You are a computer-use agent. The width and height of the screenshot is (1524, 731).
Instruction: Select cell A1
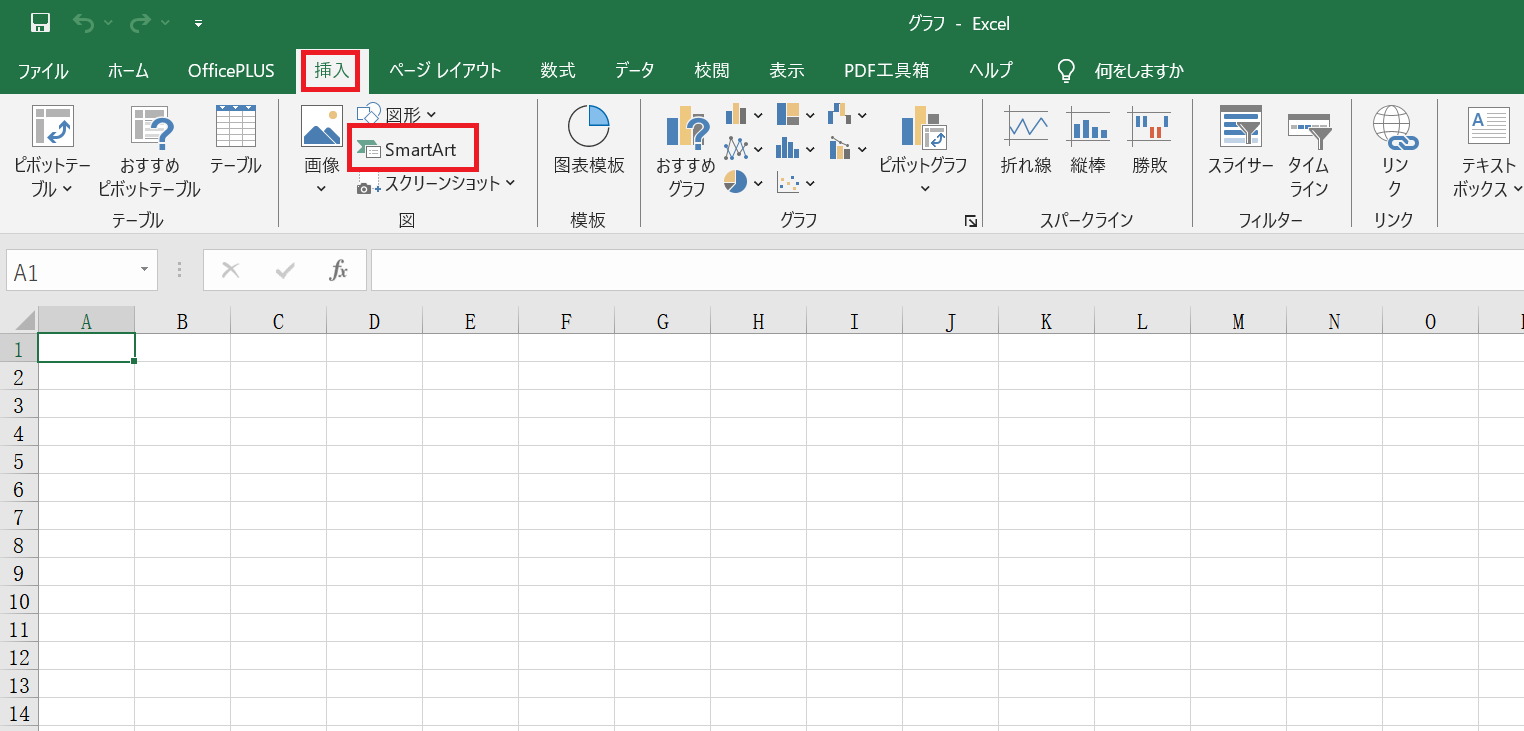tap(86, 347)
